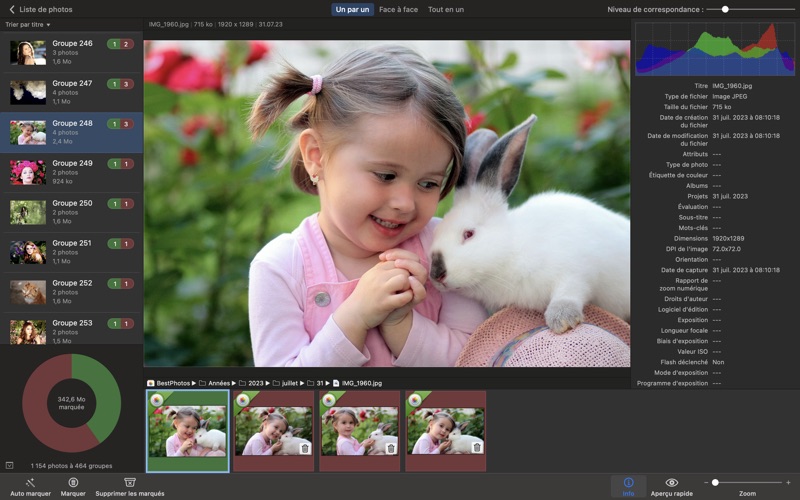Click Supprimer les marqués trash tool
This screenshot has height=500, width=800.
coord(130,487)
